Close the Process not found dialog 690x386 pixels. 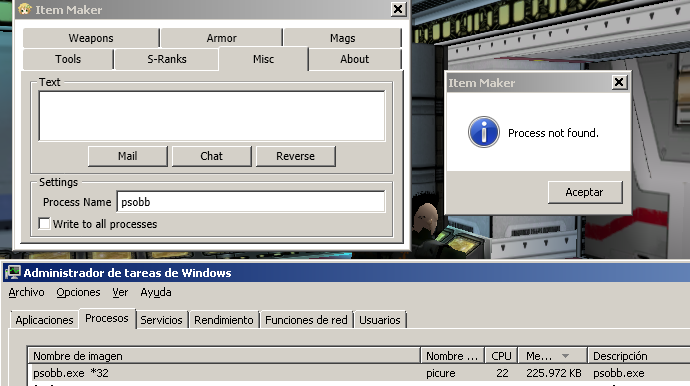tap(619, 82)
